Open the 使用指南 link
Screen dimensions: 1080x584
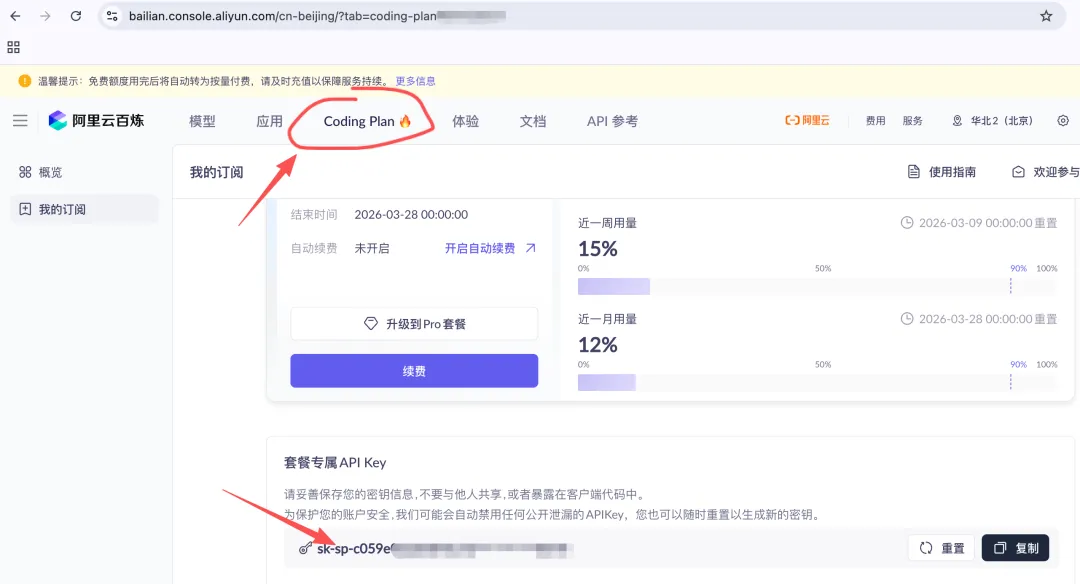coord(942,171)
